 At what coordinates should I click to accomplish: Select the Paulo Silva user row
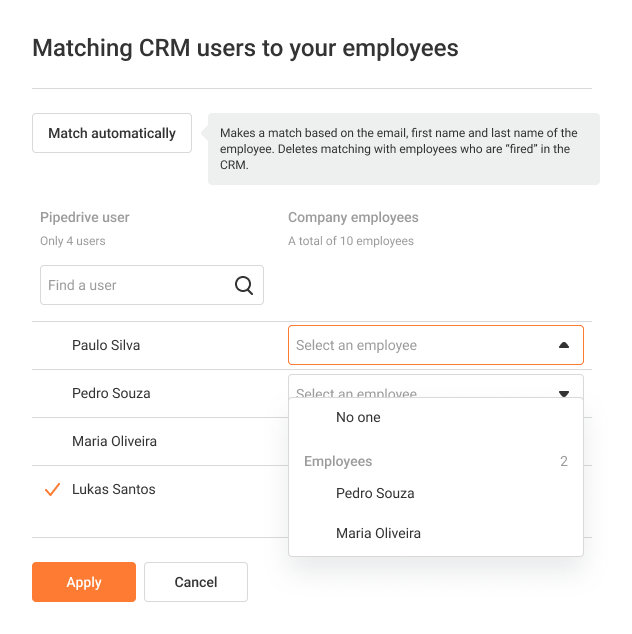coord(160,345)
